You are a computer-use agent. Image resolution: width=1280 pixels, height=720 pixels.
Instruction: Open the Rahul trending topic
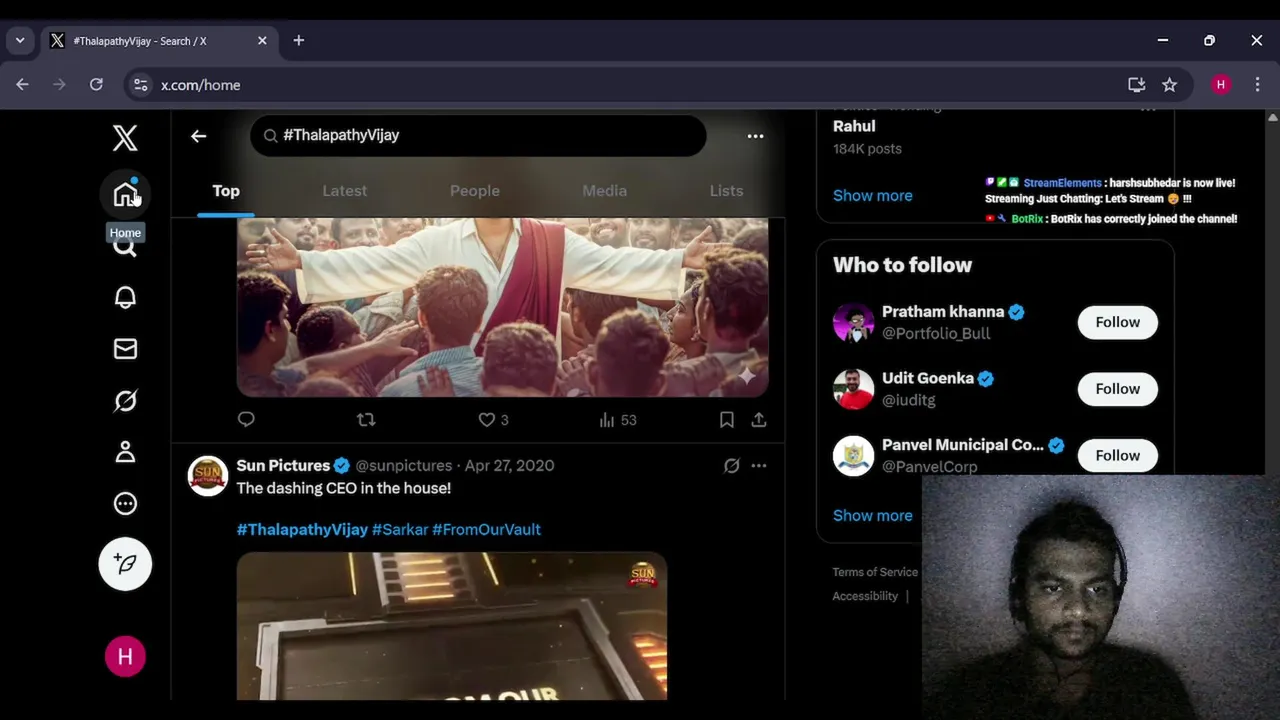[x=854, y=126]
